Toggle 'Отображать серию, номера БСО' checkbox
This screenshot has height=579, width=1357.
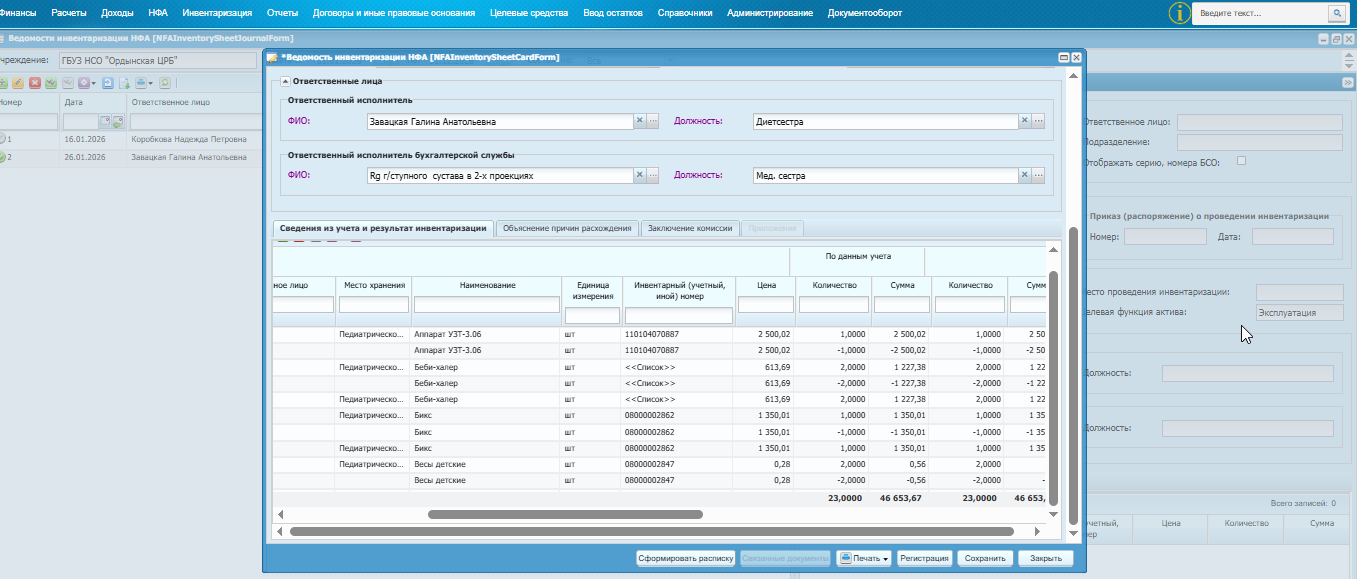(x=1241, y=160)
